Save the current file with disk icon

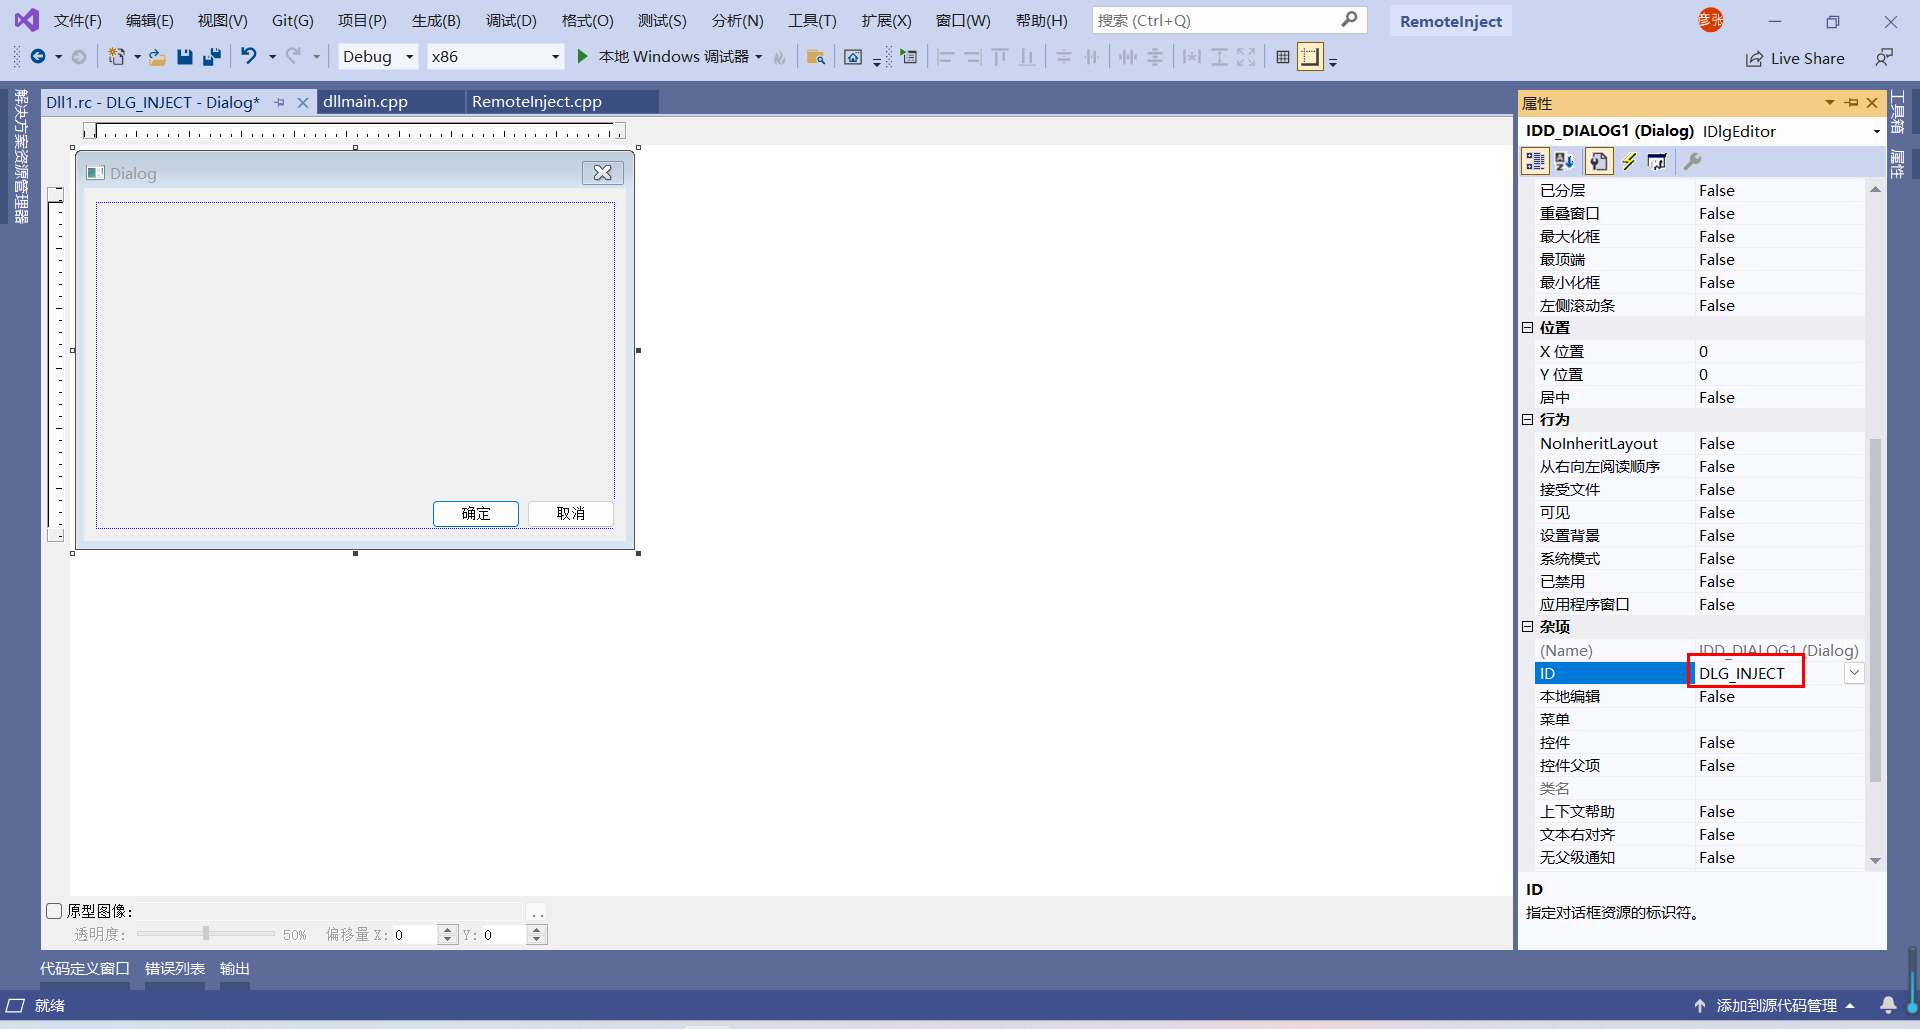point(185,57)
